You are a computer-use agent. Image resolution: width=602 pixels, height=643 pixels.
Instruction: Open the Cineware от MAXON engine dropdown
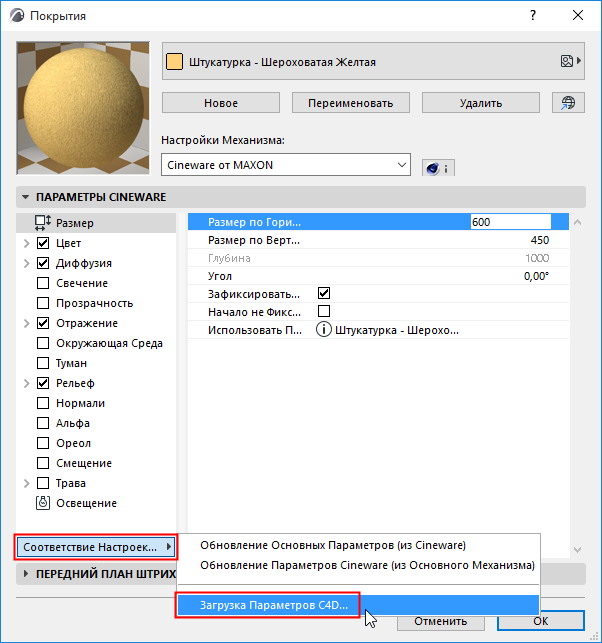coord(286,165)
